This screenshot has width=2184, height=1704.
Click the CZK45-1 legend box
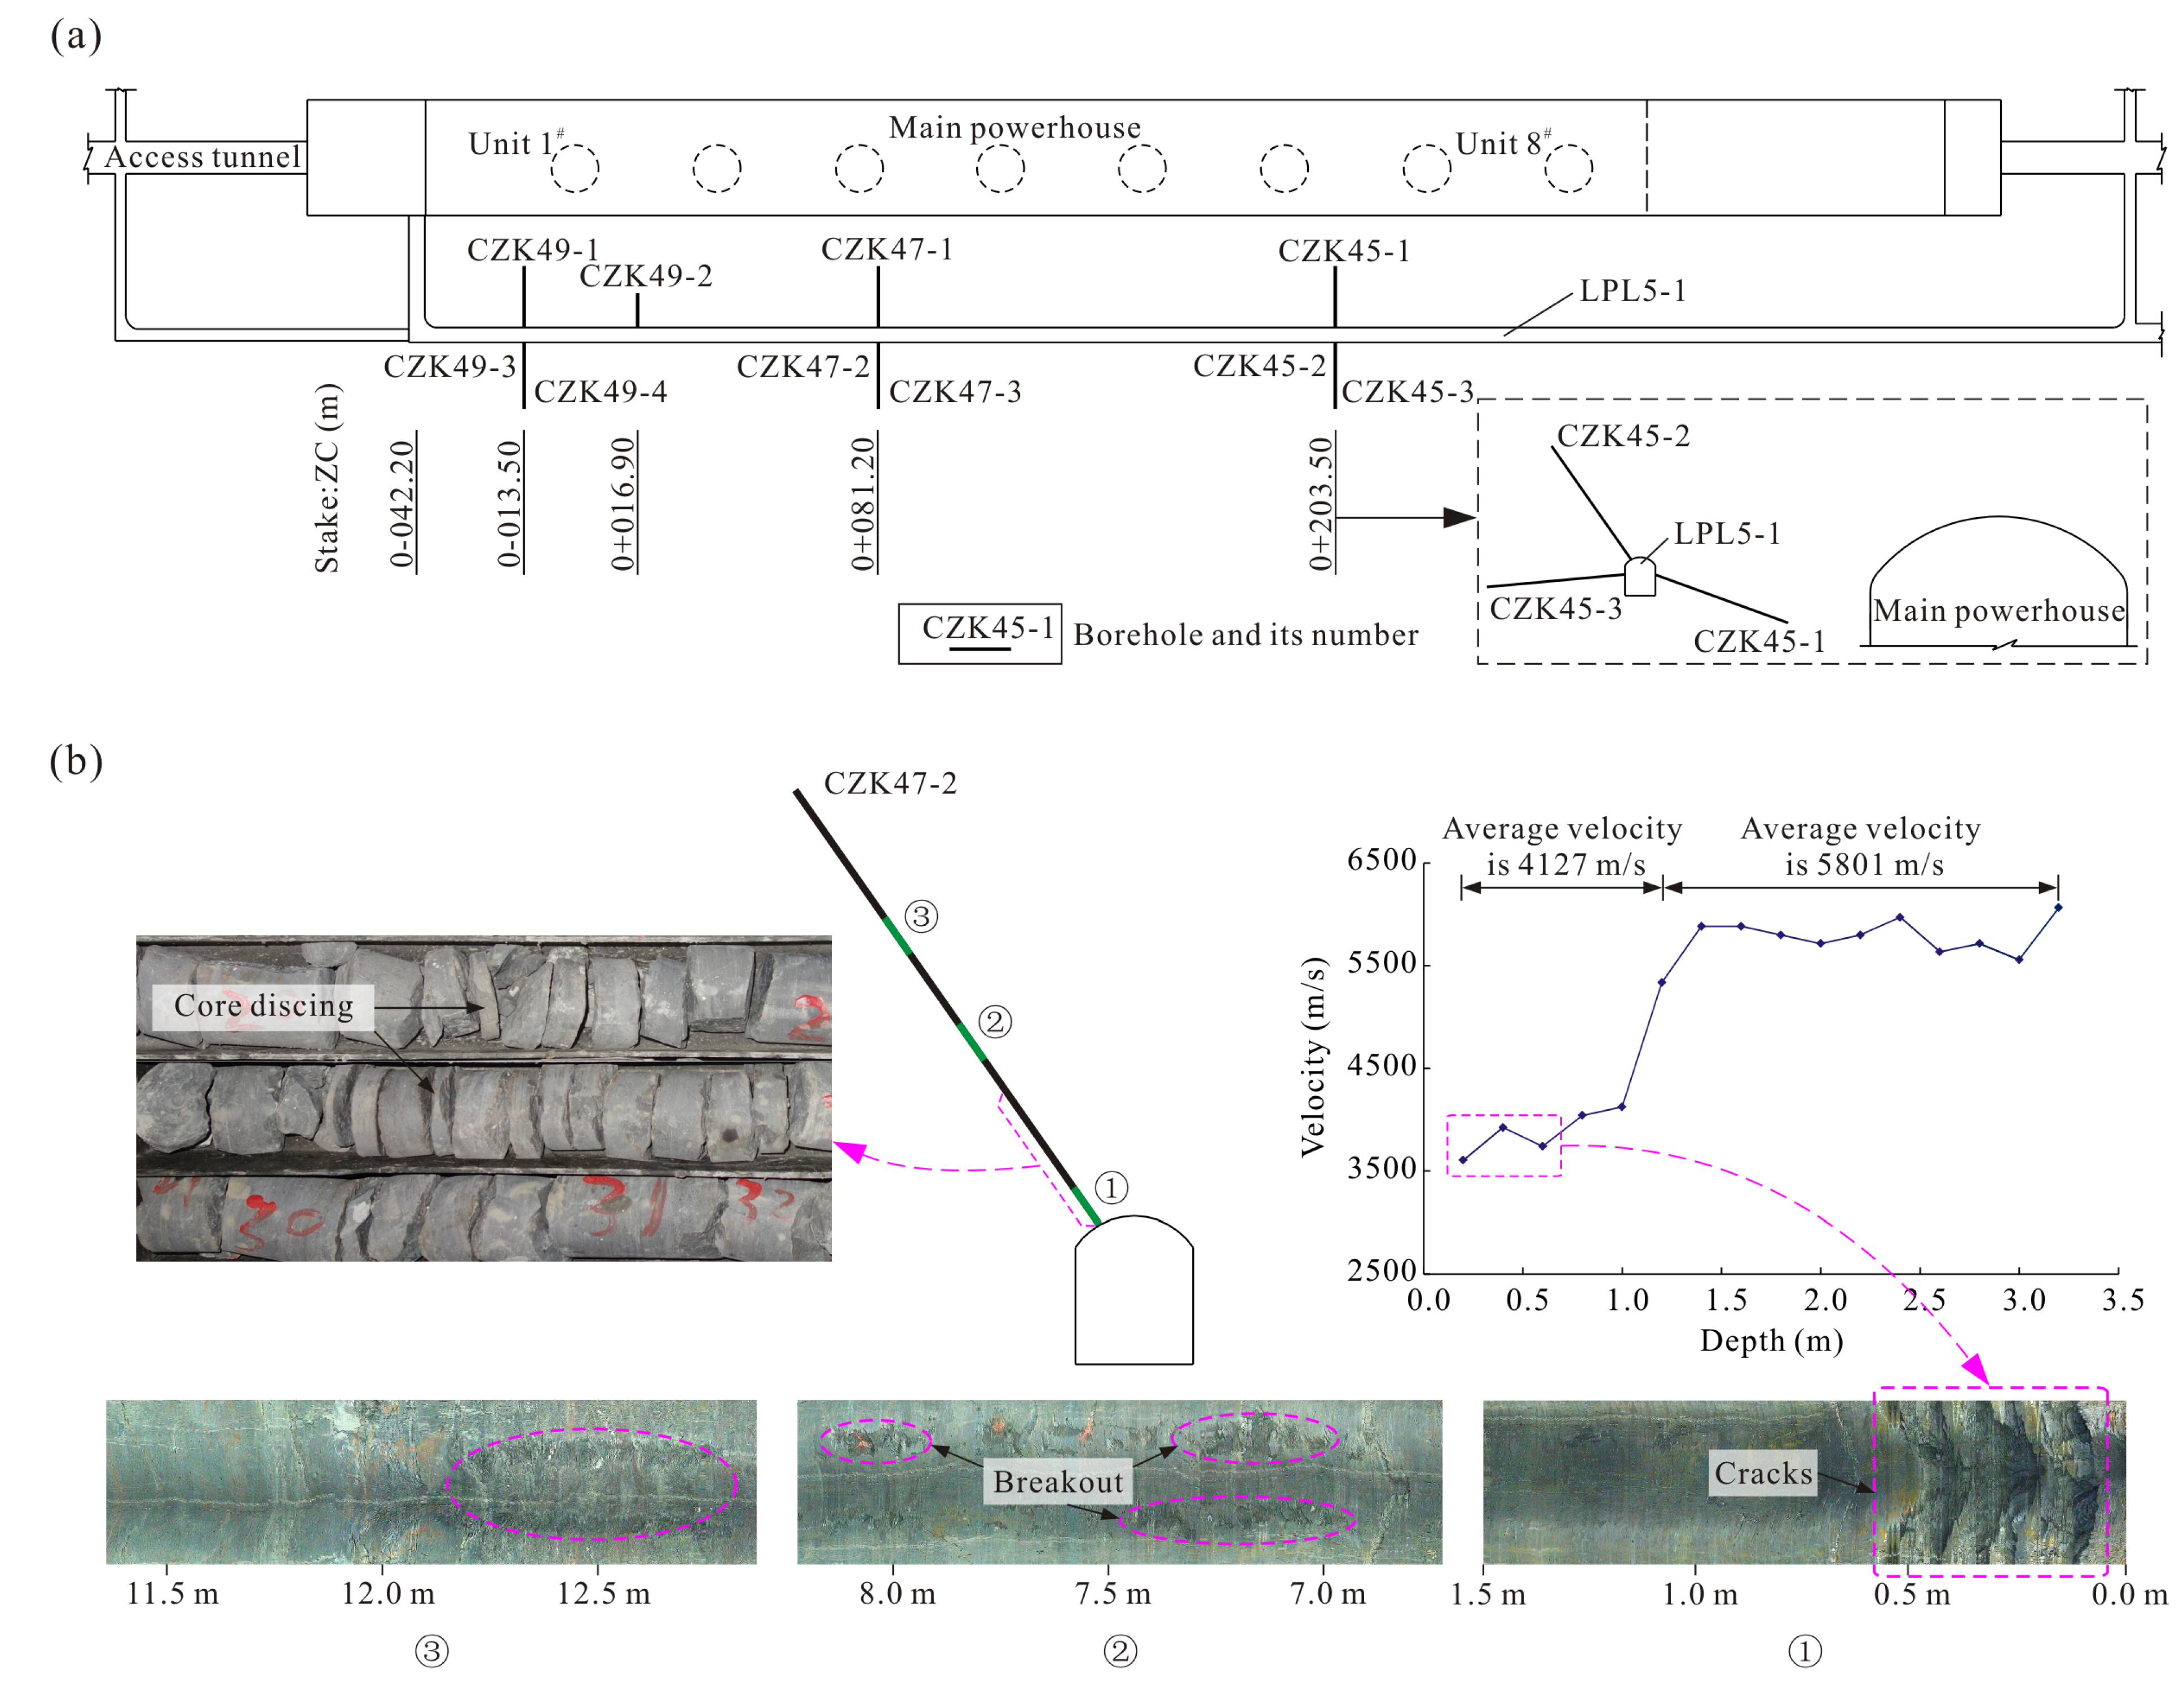pyautogui.click(x=980, y=634)
